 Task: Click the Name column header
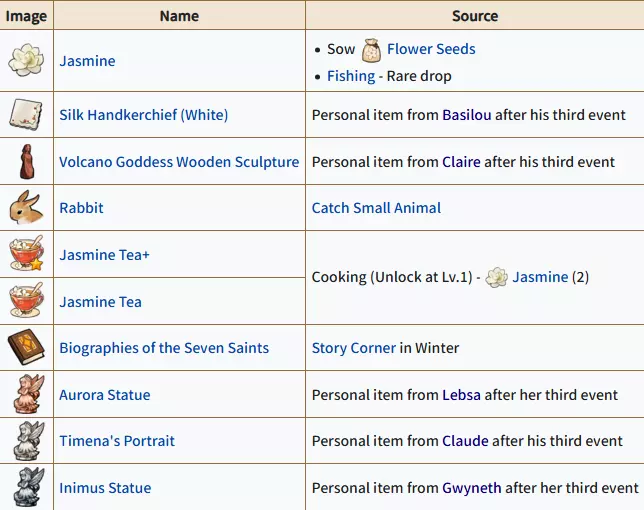(x=179, y=16)
